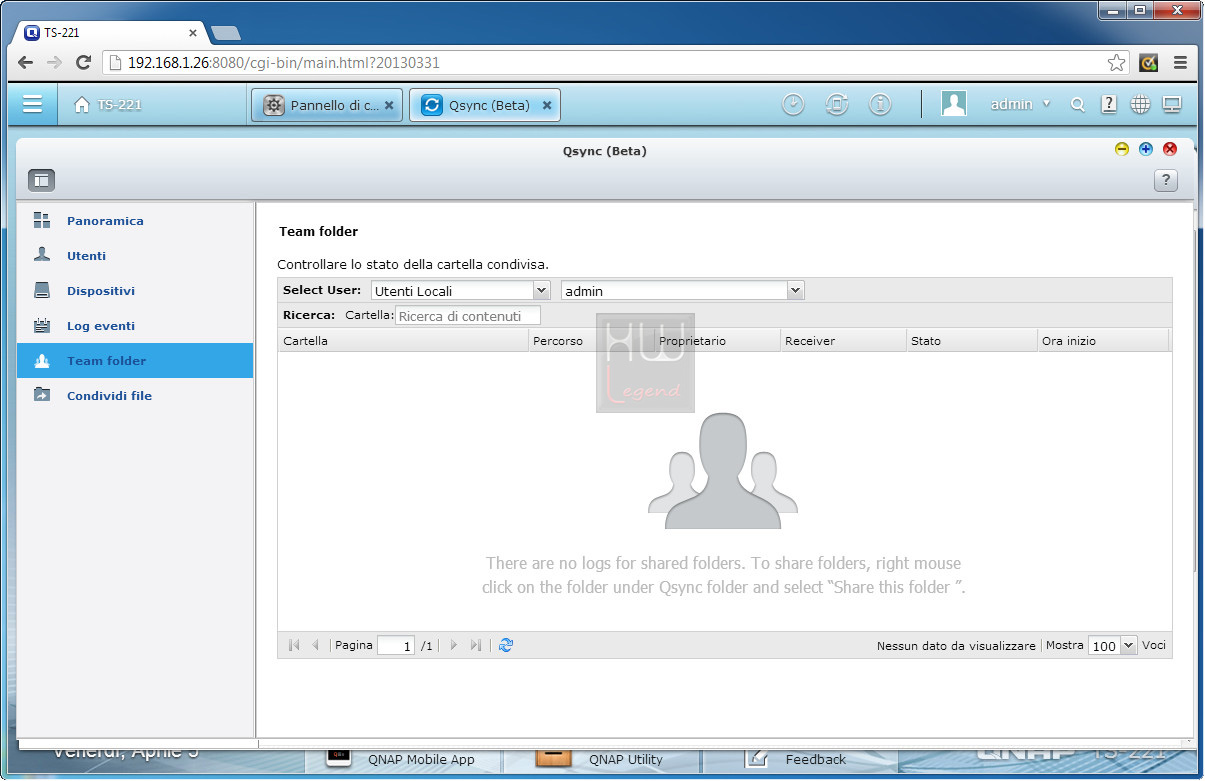Click the admin user avatar icon
This screenshot has height=781, width=1205.
pyautogui.click(x=954, y=104)
